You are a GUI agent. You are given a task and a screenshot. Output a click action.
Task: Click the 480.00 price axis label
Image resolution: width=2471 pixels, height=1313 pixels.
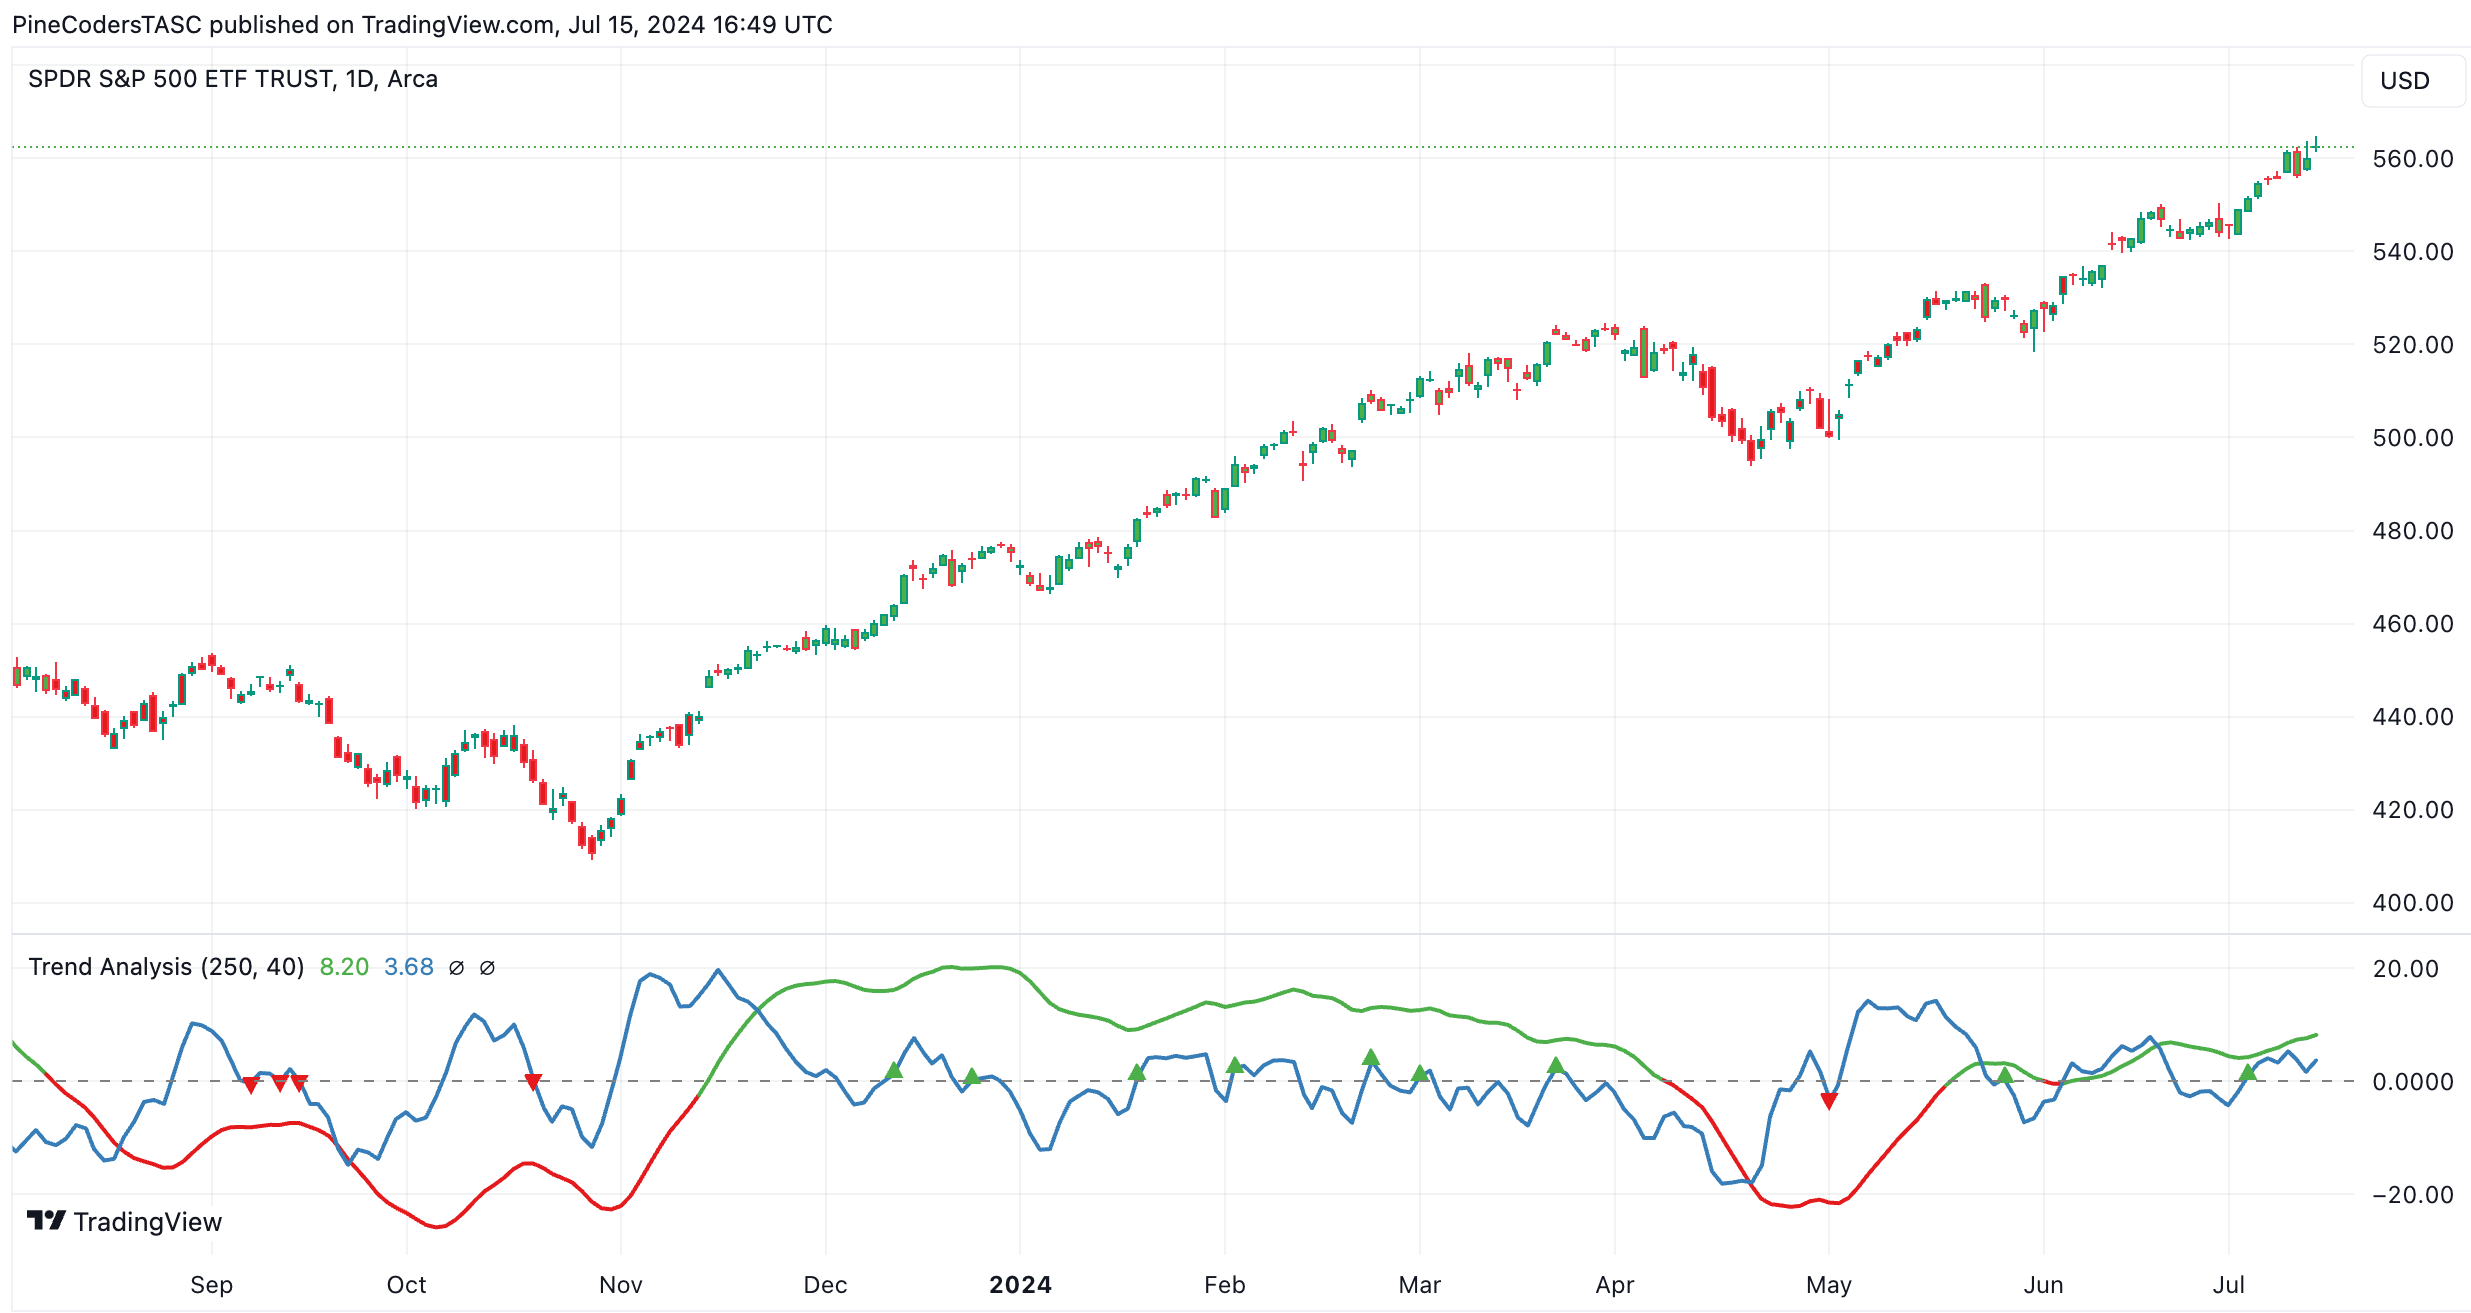click(x=2412, y=531)
